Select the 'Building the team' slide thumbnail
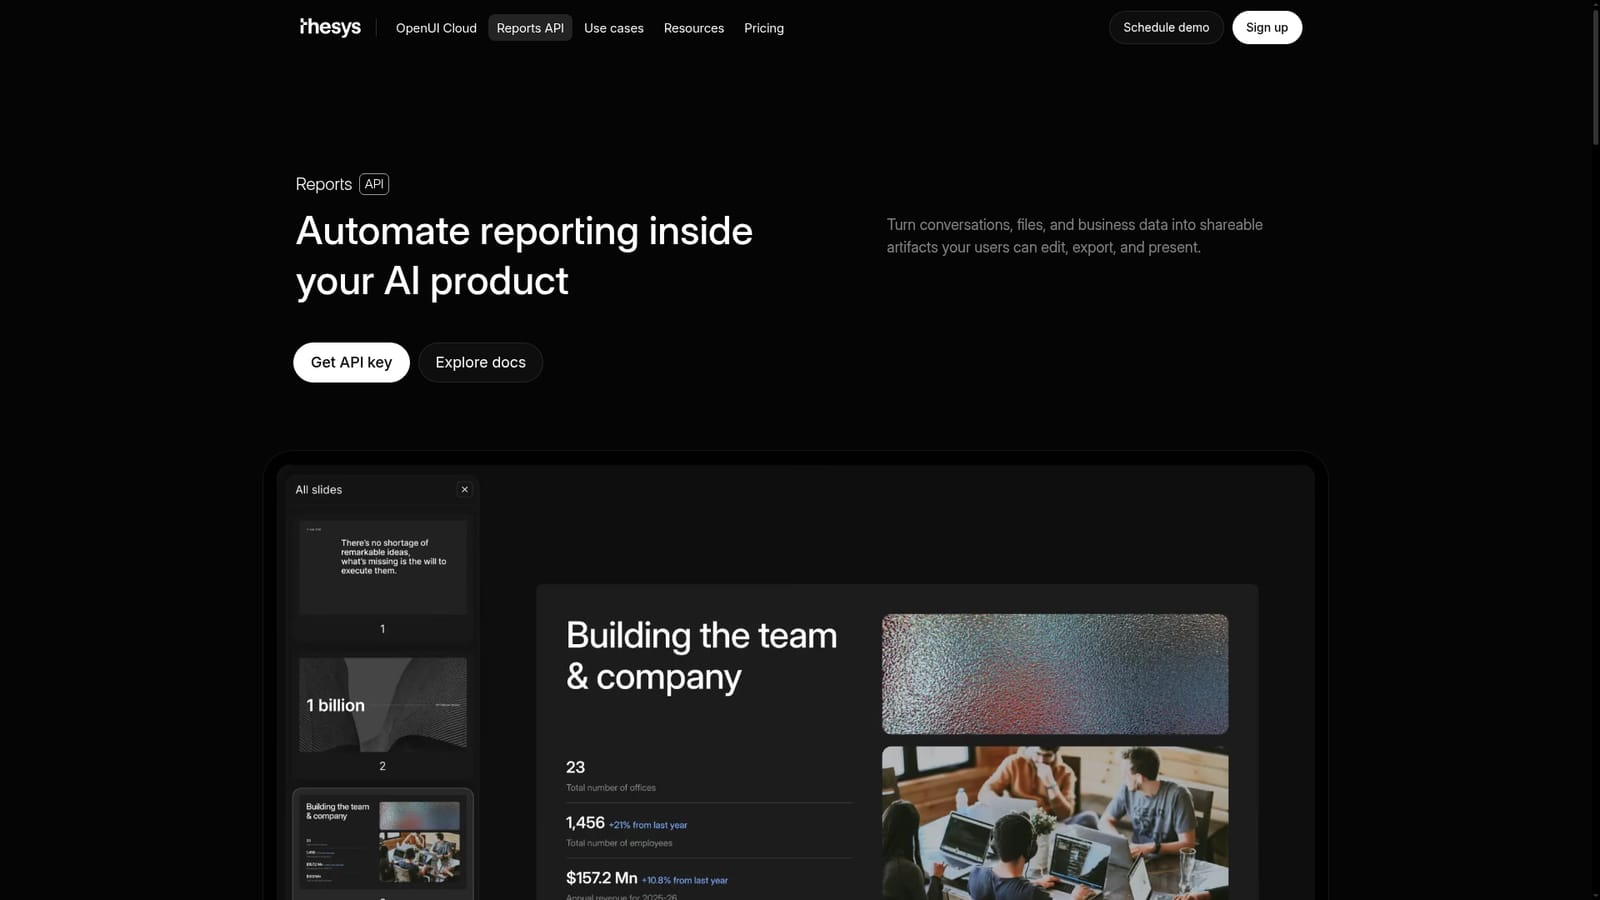 tap(383, 842)
